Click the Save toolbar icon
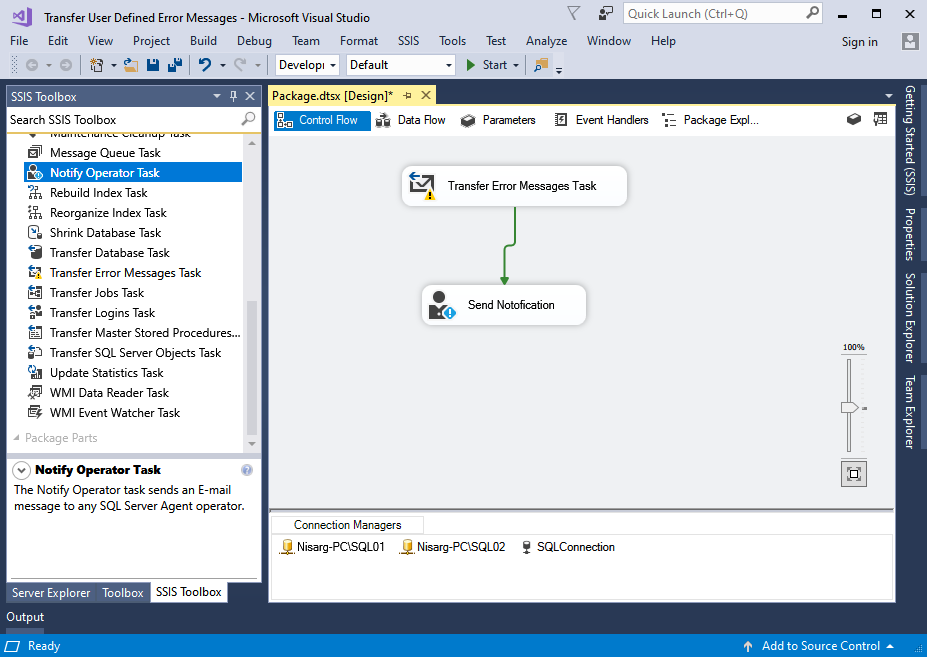This screenshot has width=927, height=657. (x=153, y=65)
